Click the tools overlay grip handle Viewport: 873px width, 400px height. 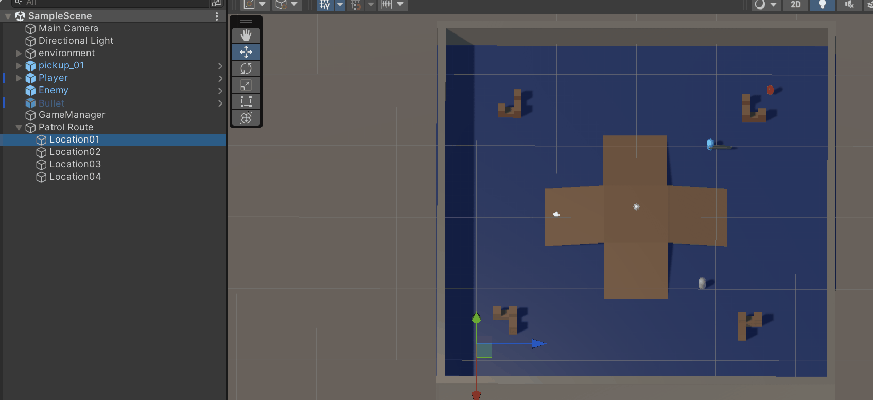click(246, 22)
